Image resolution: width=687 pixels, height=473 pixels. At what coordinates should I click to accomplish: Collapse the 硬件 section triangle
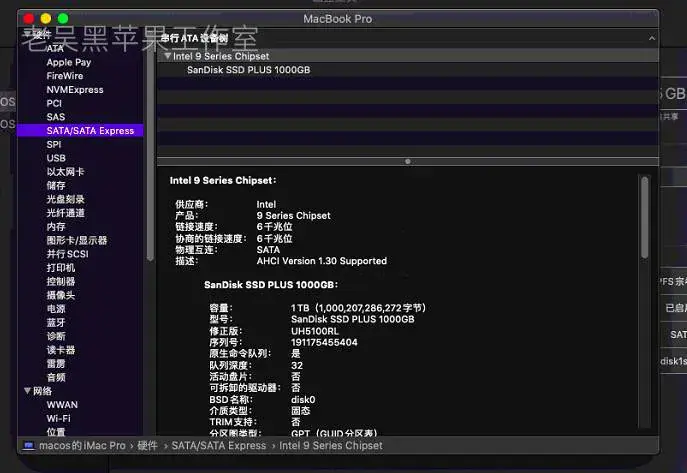(27, 34)
